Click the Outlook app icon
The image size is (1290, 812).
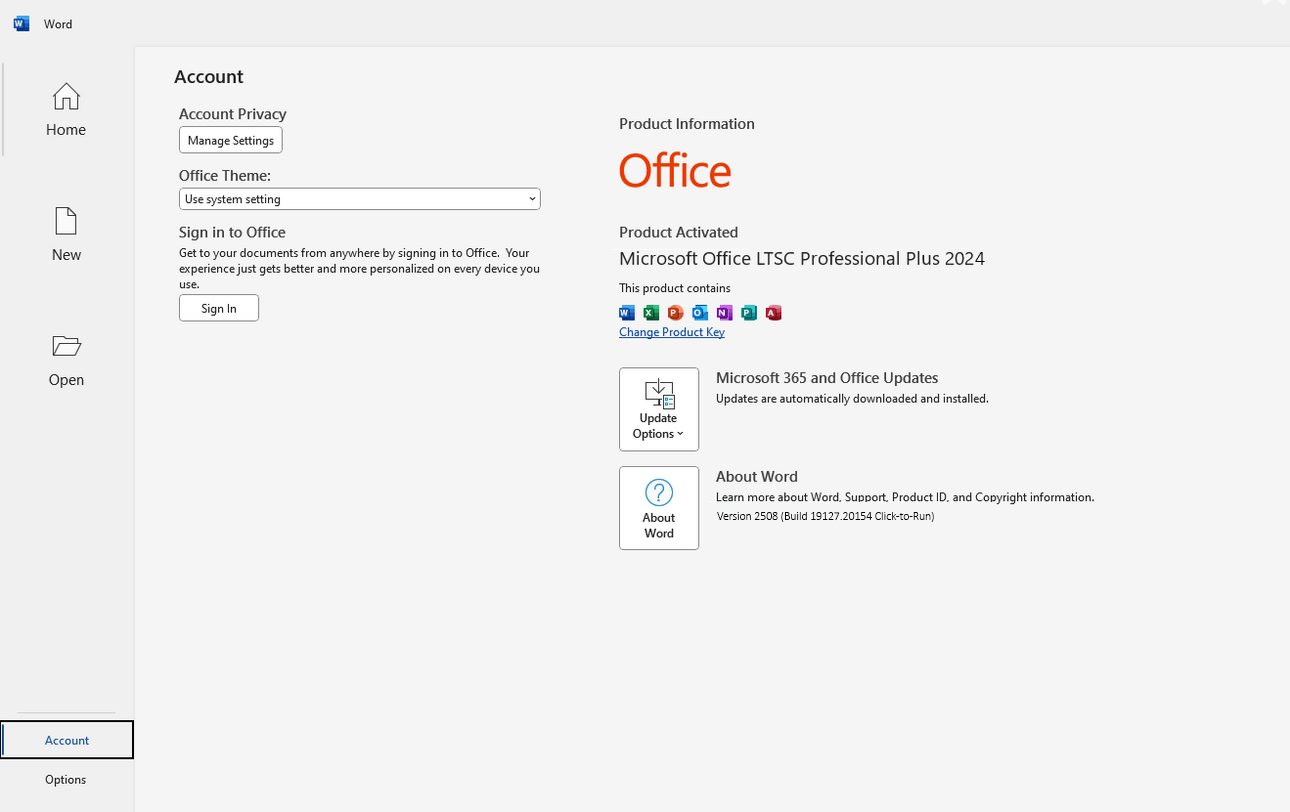point(700,313)
